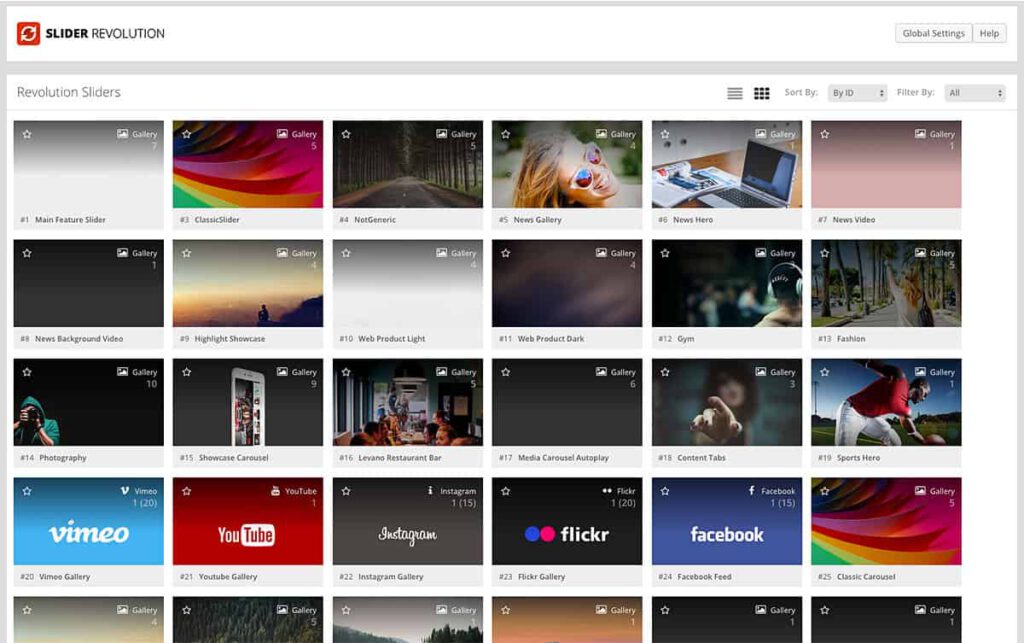Favorite the Photography slider star
This screenshot has width=1024, height=643.
pos(27,371)
